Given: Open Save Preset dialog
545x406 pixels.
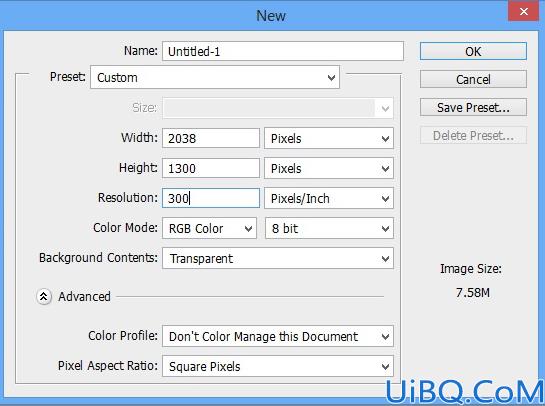Looking at the screenshot, I should [x=473, y=107].
